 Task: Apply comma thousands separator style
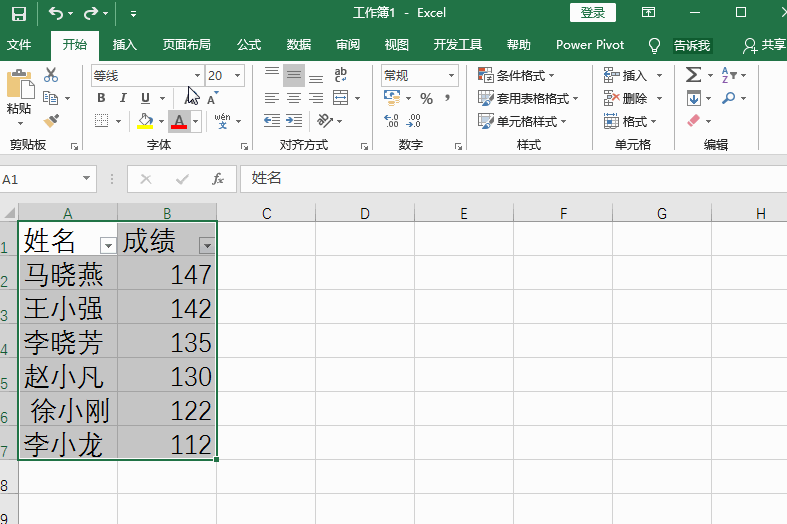tap(447, 98)
